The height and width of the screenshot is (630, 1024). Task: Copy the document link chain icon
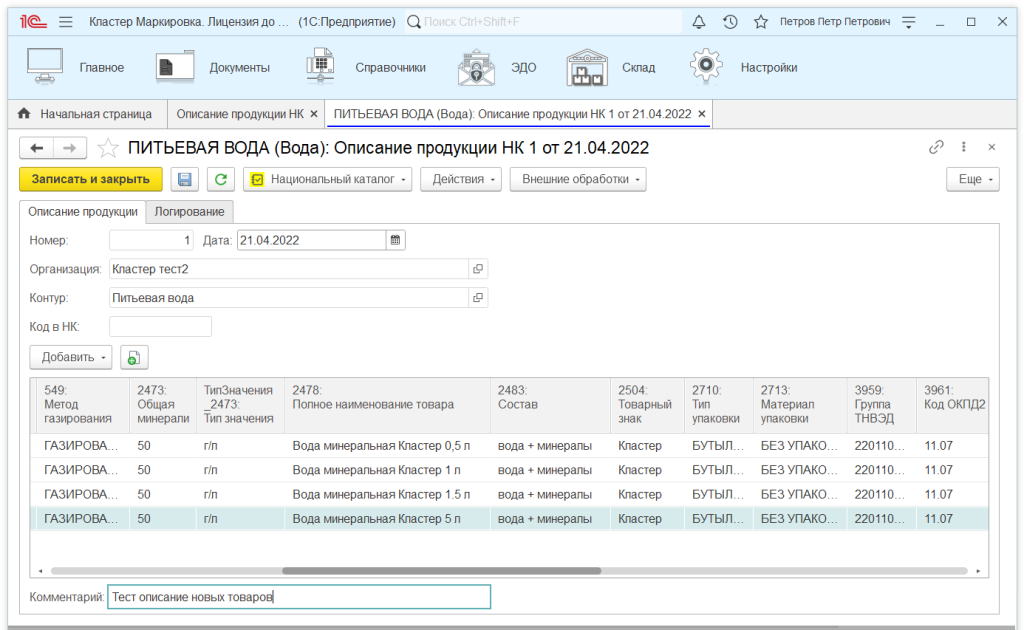point(936,147)
